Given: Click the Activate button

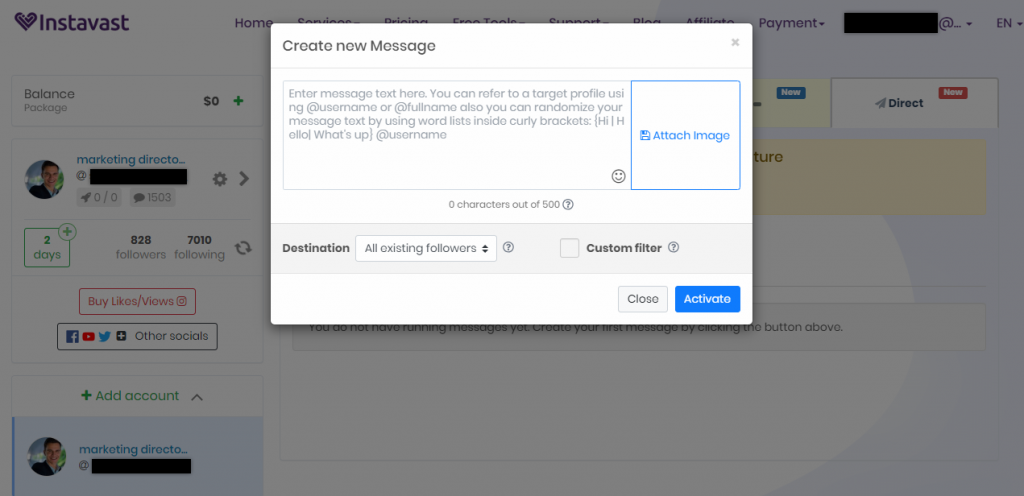Looking at the screenshot, I should coord(707,299).
